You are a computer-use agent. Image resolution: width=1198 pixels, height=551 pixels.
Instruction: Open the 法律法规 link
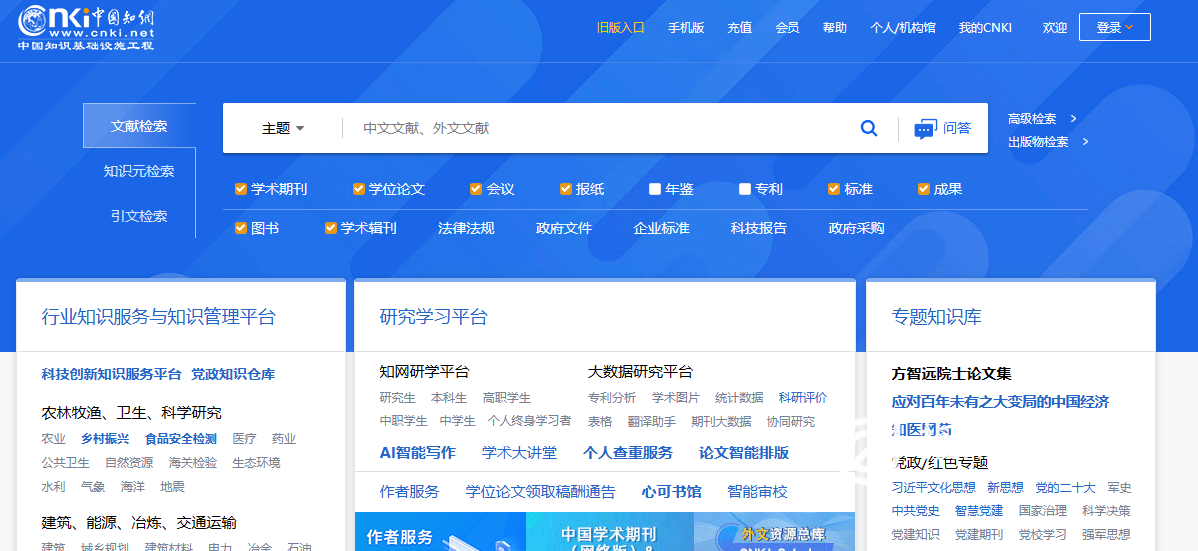coord(466,228)
